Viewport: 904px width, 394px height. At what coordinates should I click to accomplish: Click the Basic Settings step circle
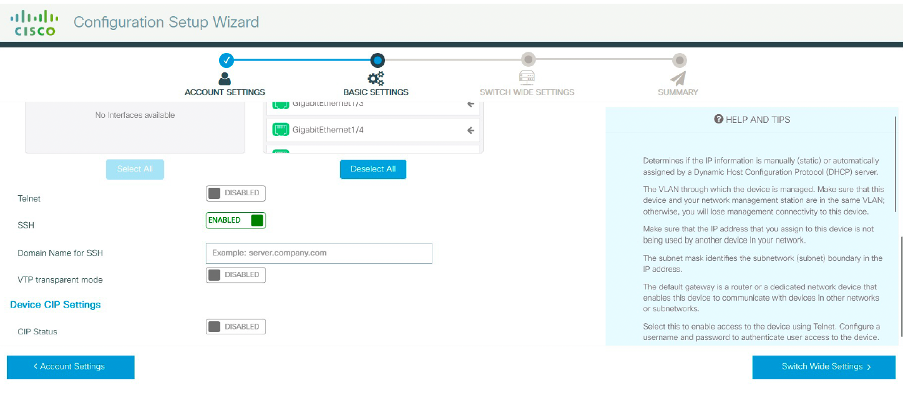pos(377,59)
